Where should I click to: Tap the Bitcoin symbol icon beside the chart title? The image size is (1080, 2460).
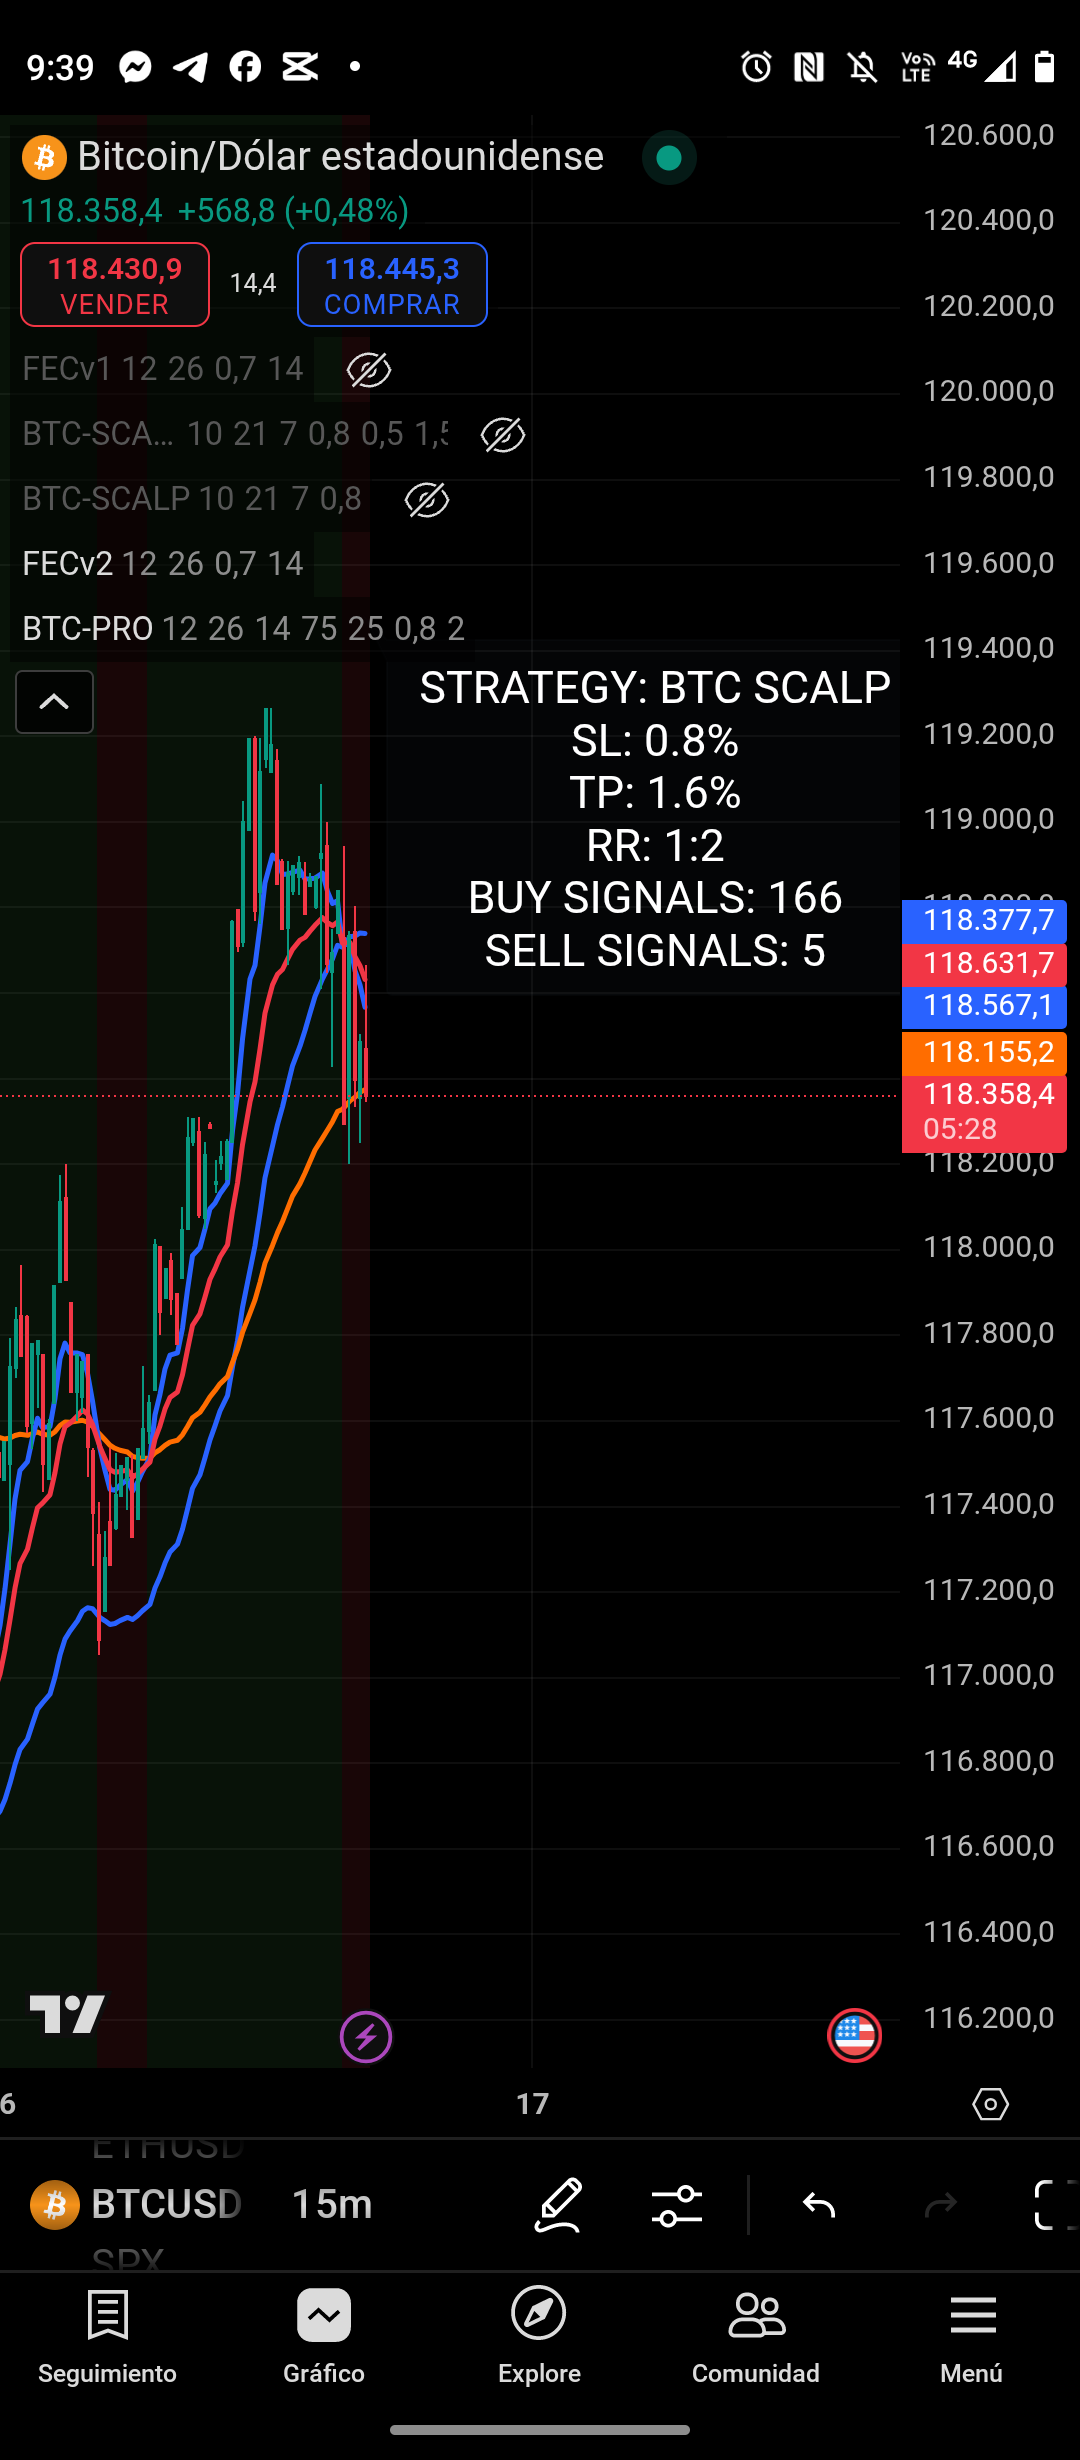tap(44, 157)
